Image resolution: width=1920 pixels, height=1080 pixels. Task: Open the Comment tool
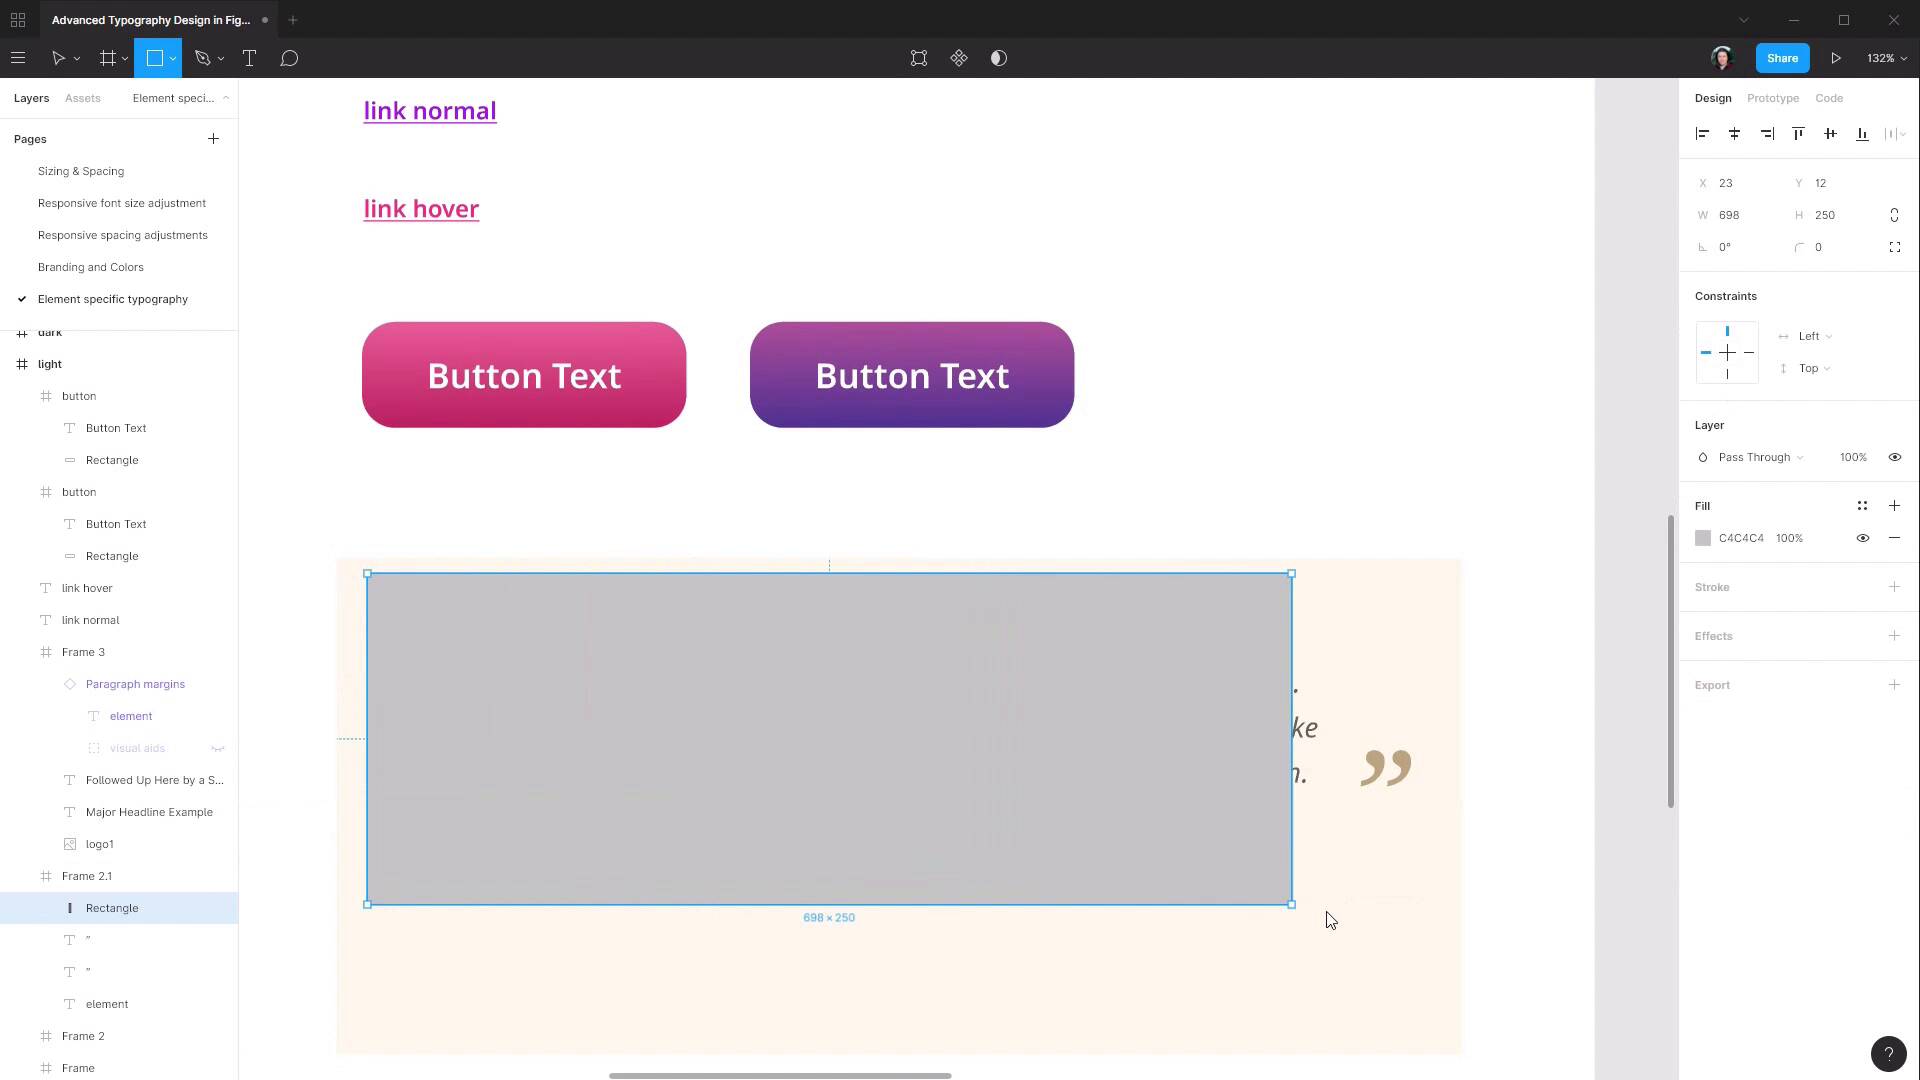coord(289,58)
